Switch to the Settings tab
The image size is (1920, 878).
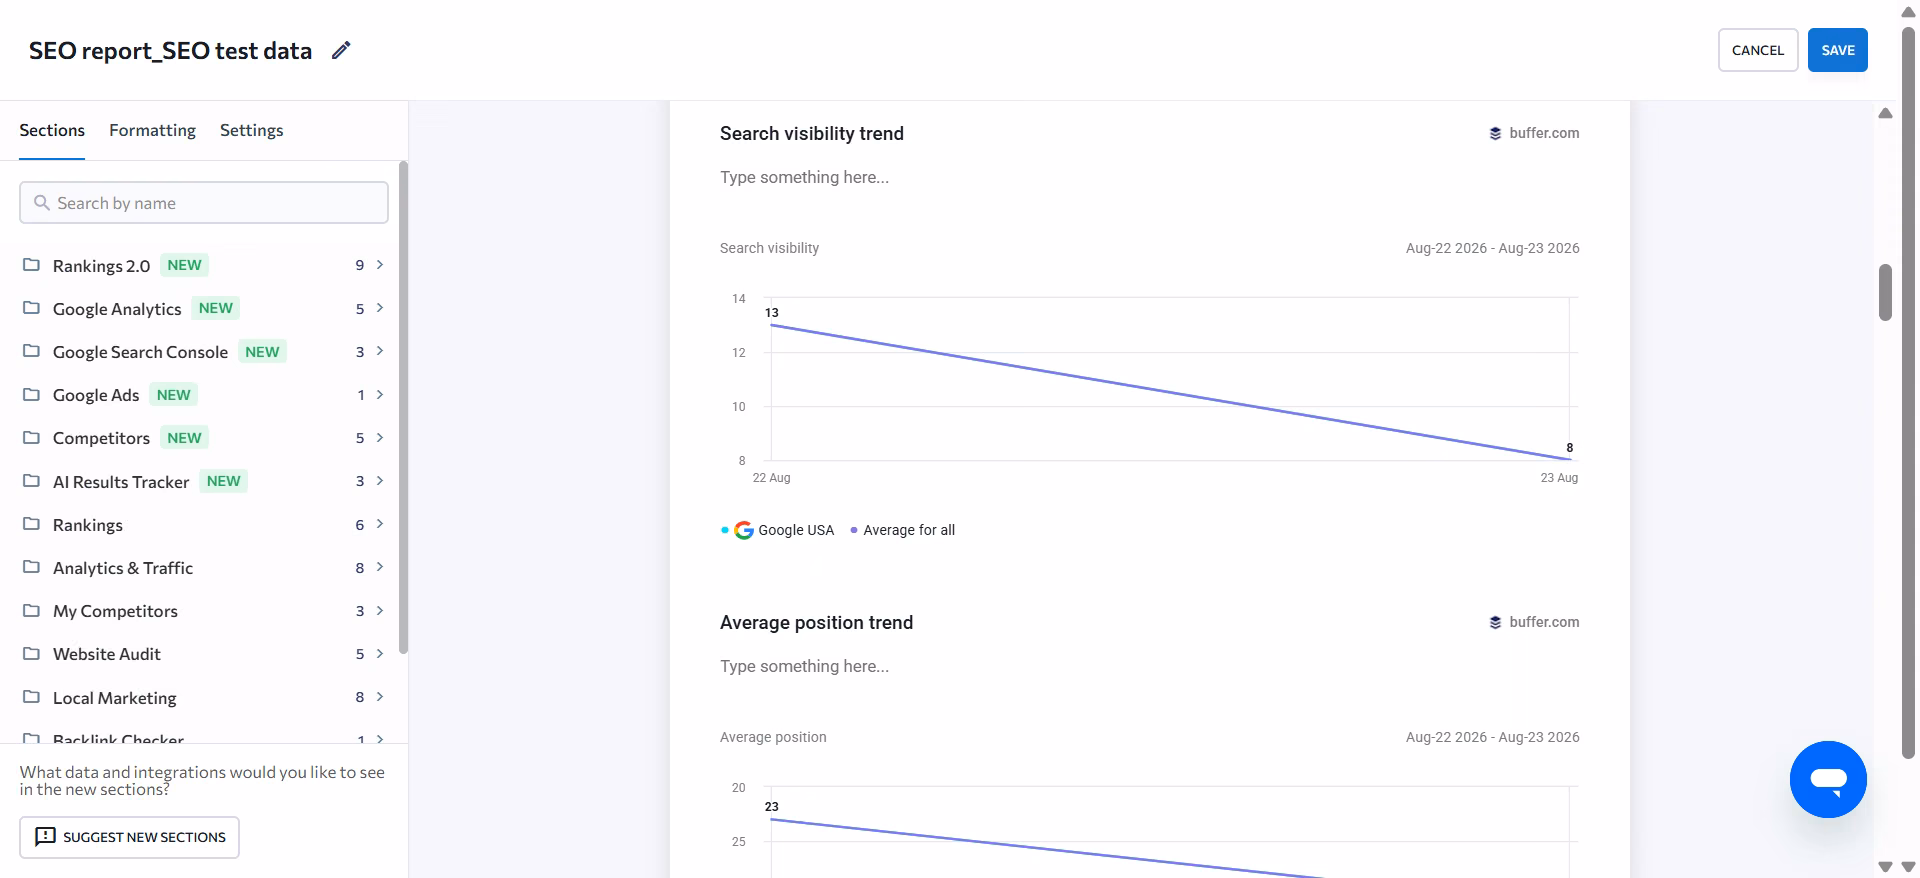[x=251, y=130]
